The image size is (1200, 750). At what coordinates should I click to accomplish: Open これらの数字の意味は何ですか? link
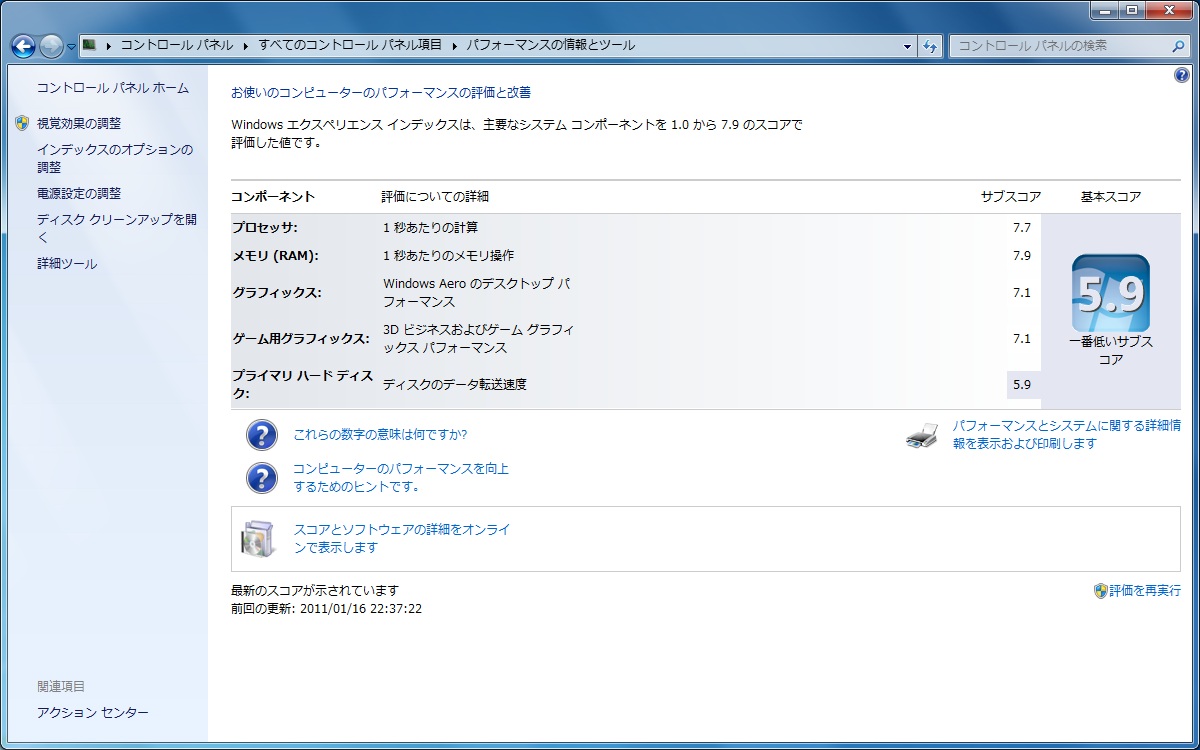pos(380,435)
